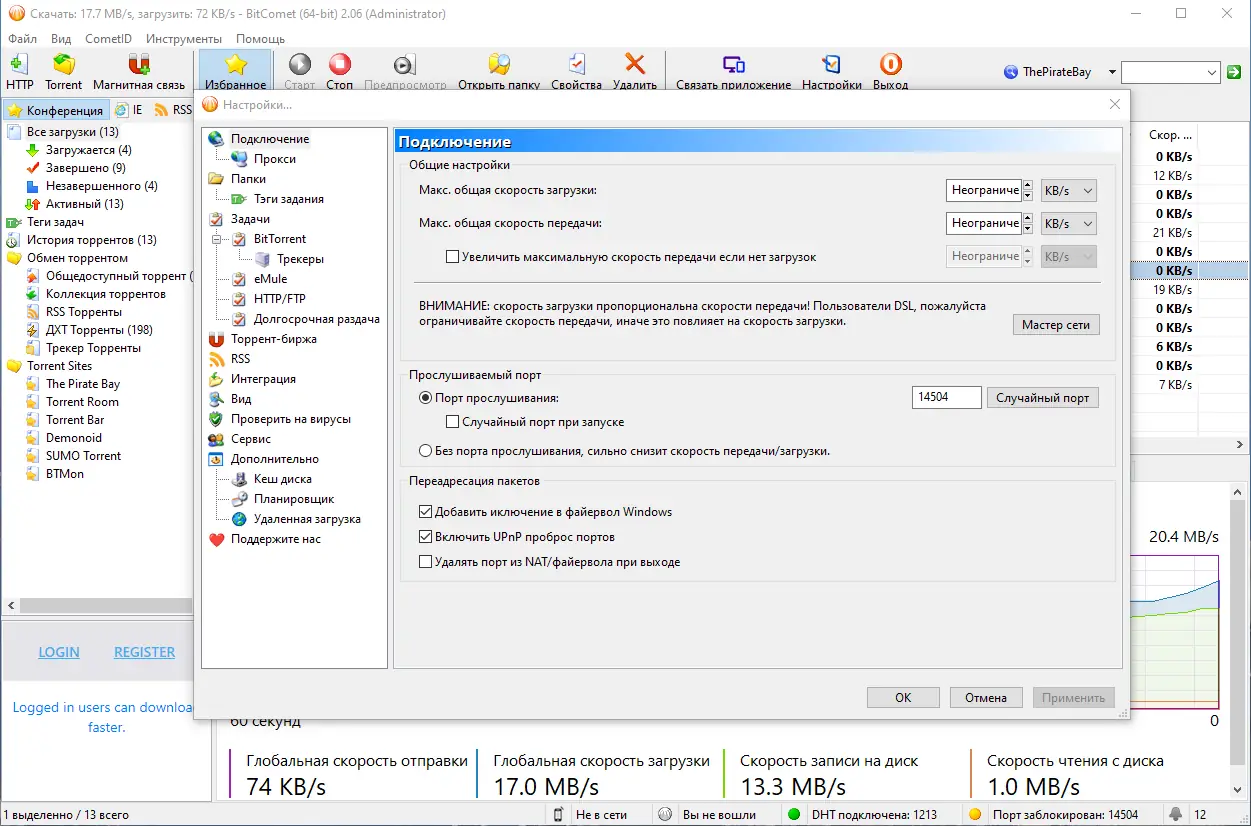Open the Инструменты menu

[x=184, y=39]
